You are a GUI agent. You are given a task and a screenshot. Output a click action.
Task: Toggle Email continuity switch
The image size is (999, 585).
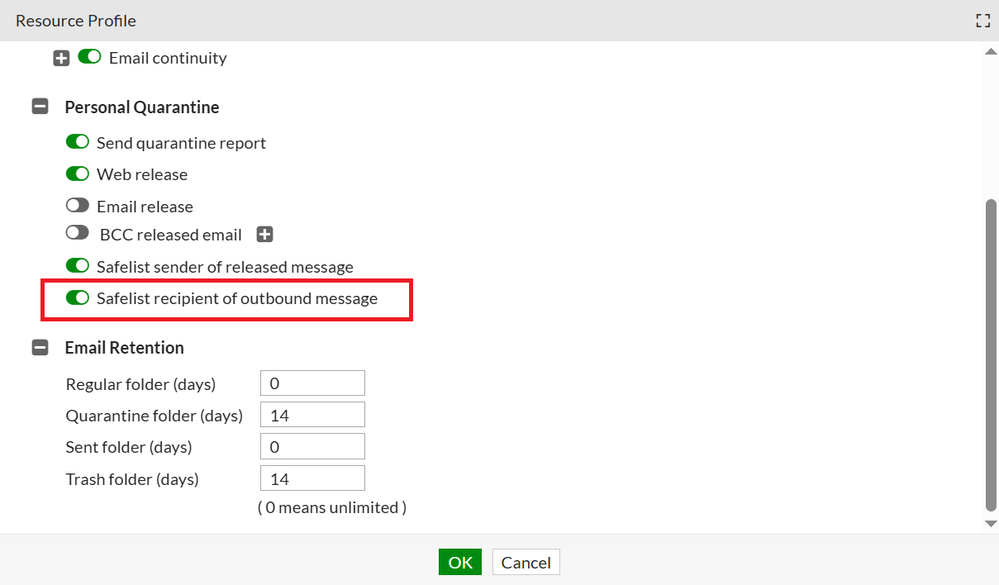point(90,58)
